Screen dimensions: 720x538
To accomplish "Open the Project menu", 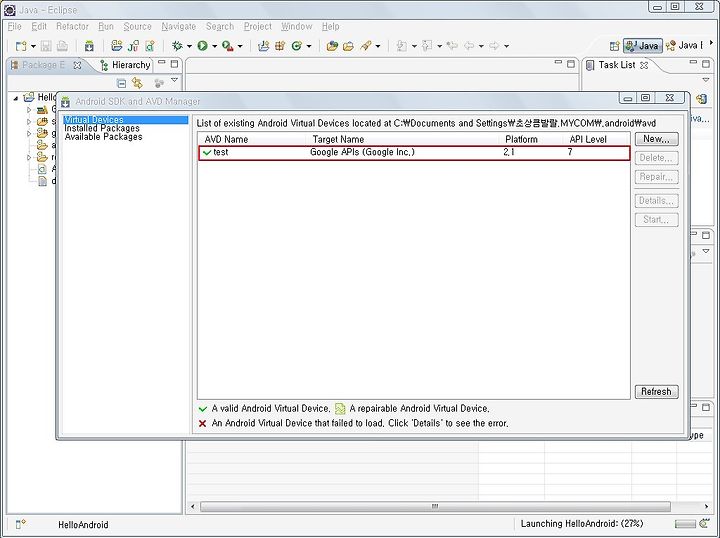I will click(x=258, y=27).
